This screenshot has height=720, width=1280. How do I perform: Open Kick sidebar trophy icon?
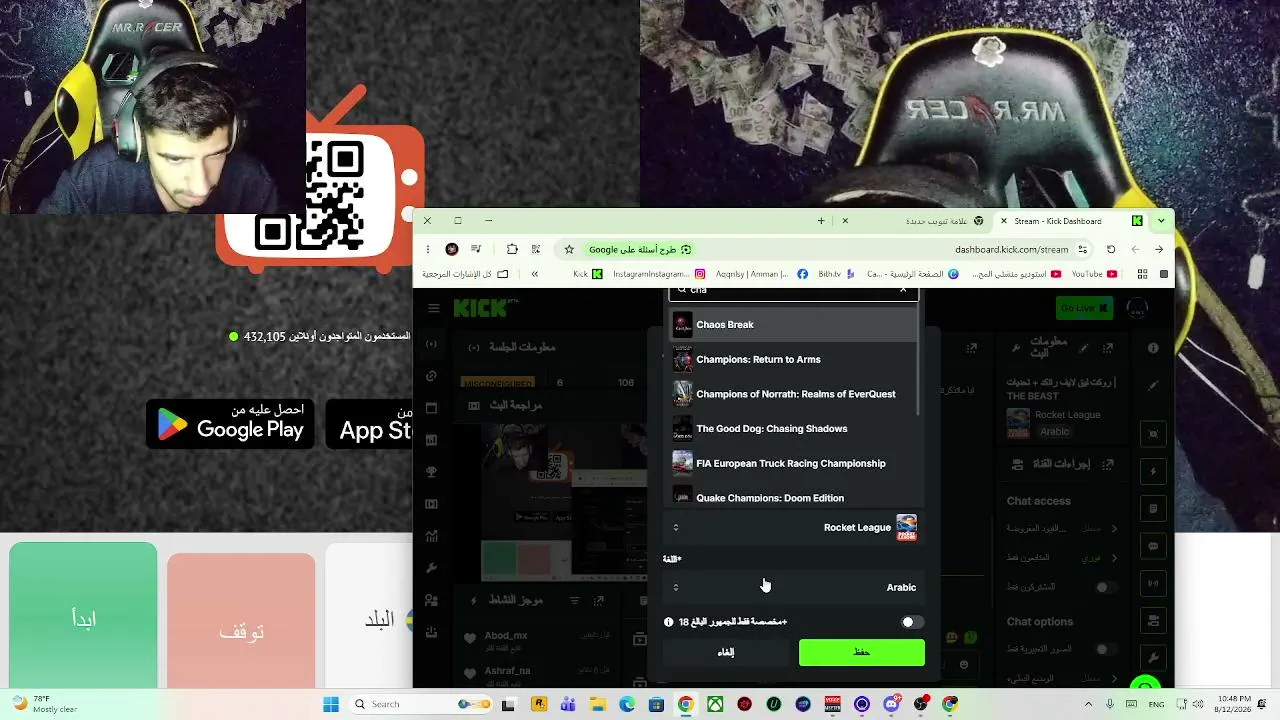431,472
